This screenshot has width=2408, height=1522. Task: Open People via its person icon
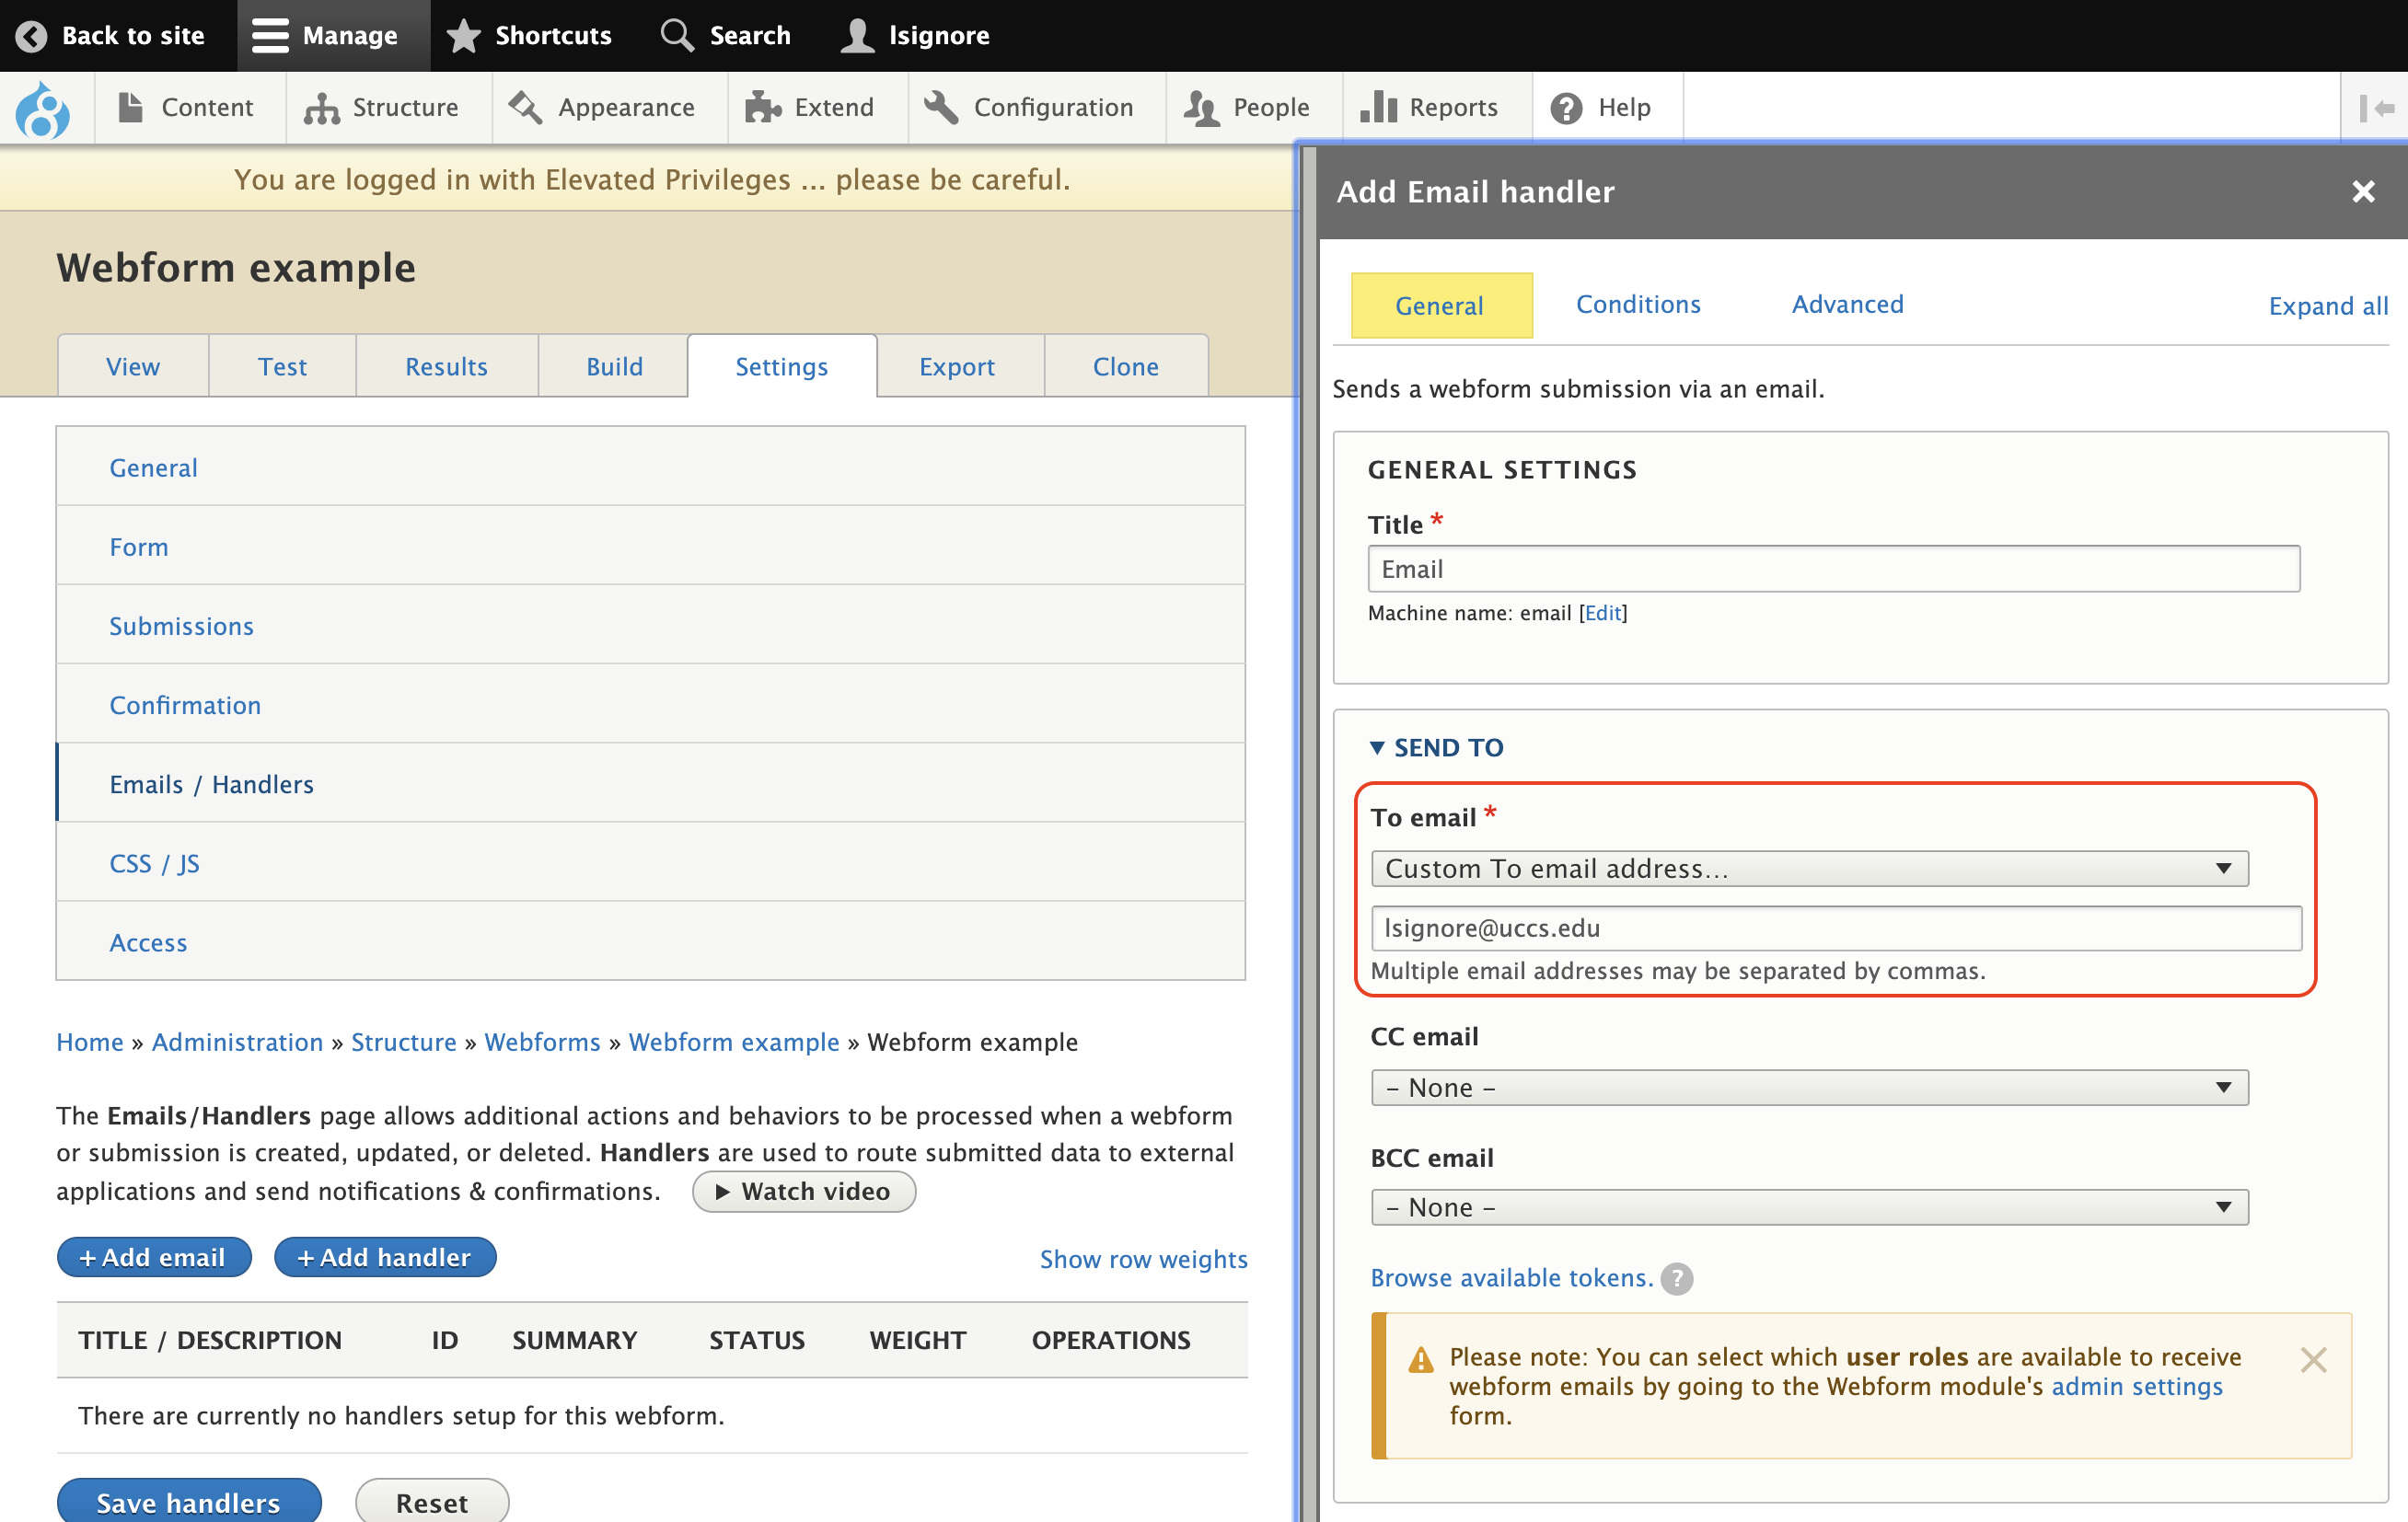1201,108
